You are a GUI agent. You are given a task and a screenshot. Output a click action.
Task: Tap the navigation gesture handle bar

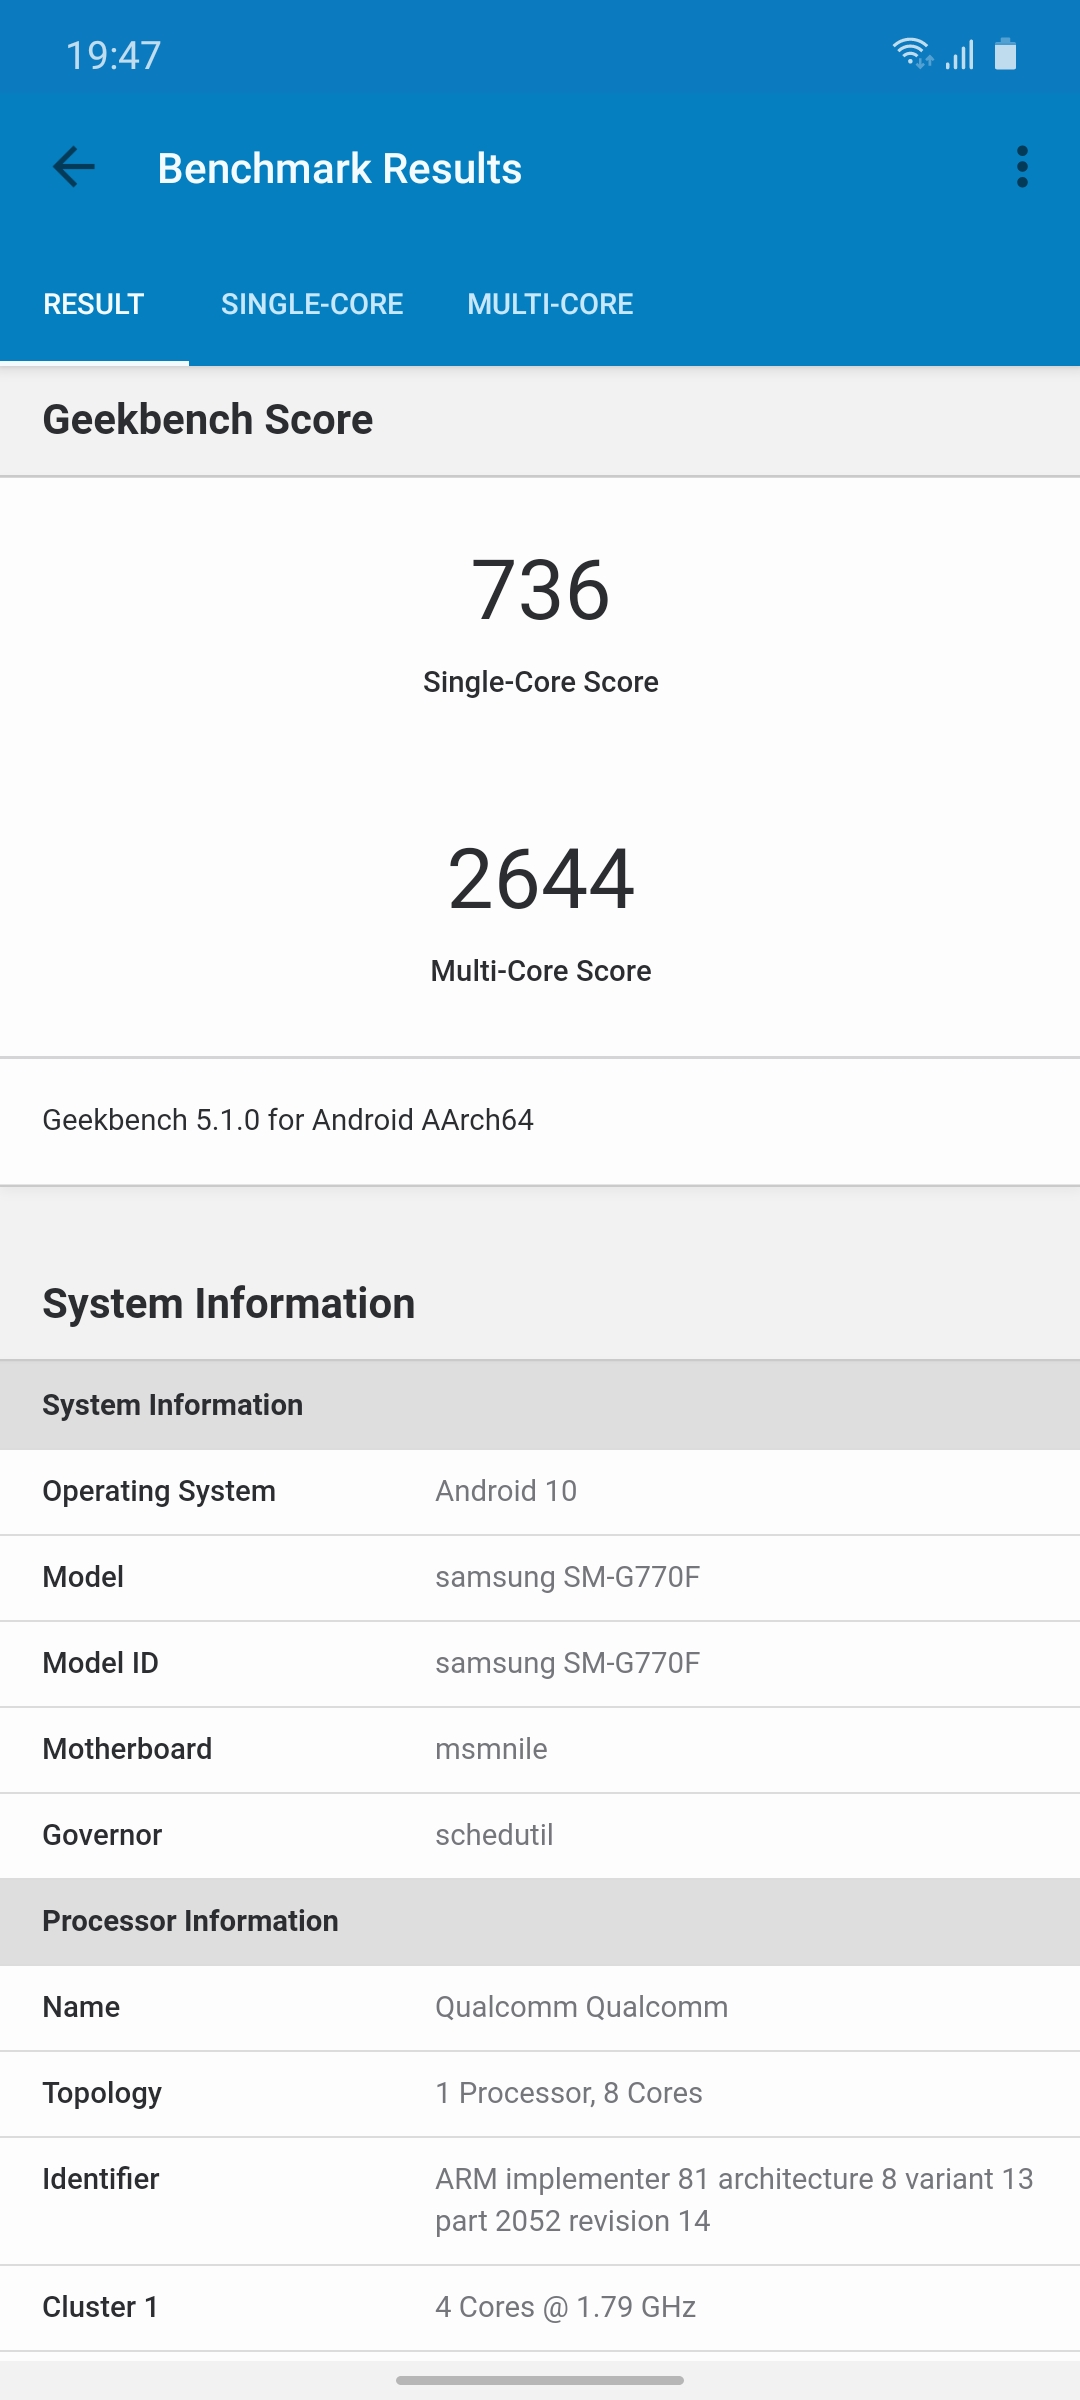pyautogui.click(x=540, y=2380)
